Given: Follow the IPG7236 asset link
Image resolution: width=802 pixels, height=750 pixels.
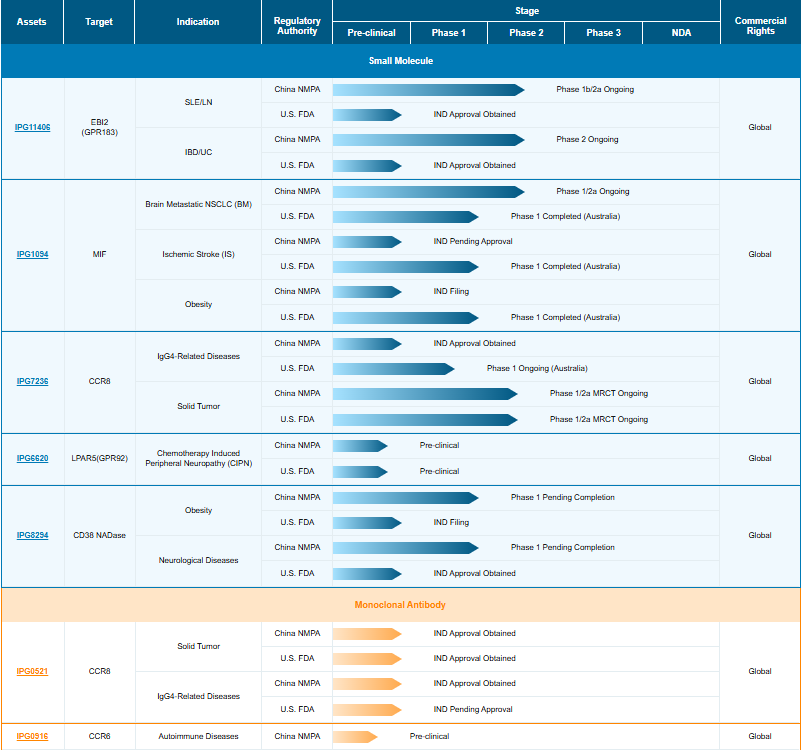Looking at the screenshot, I should [32, 381].
